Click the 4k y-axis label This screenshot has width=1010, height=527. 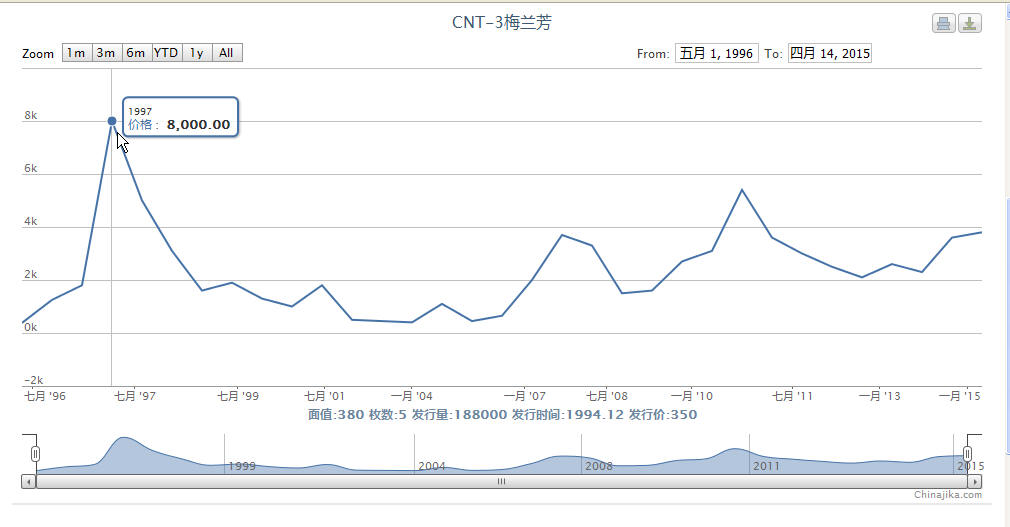pos(31,222)
